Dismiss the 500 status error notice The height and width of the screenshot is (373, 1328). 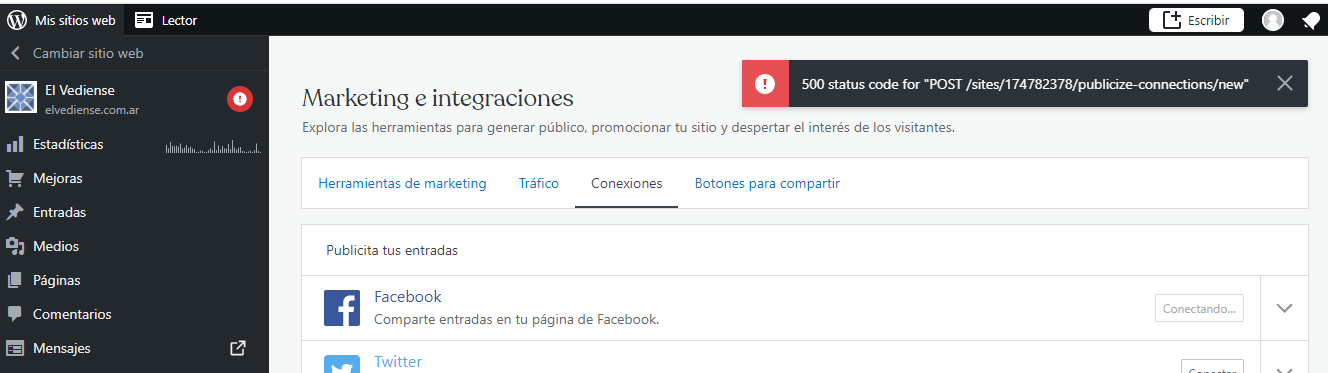pos(1285,84)
